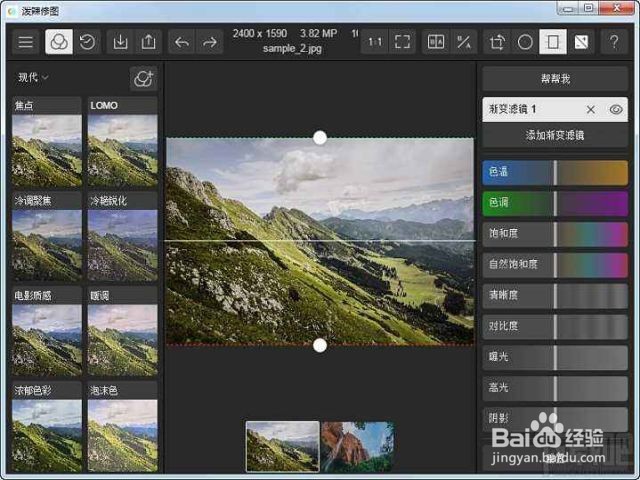Viewport: 640px width, 480px height.
Task: Expand the 现代 preset category dropdown
Action: coord(33,77)
